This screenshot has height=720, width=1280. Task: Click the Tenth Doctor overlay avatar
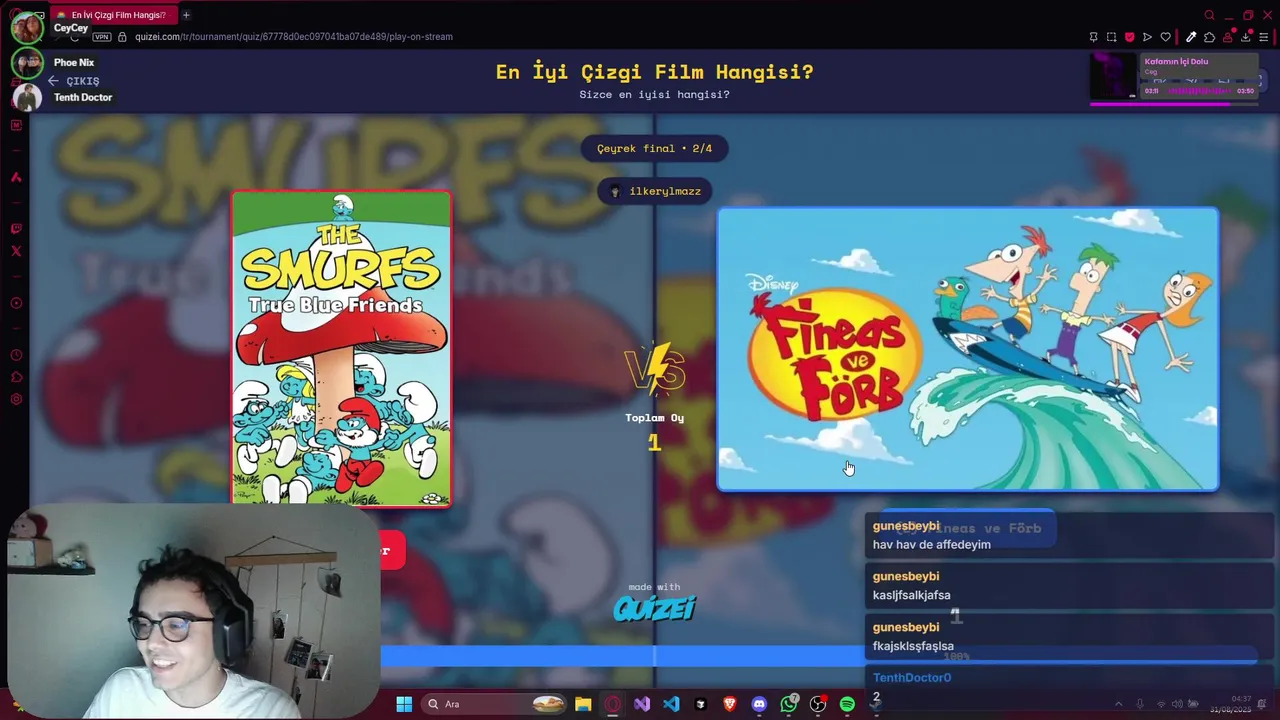pyautogui.click(x=27, y=97)
